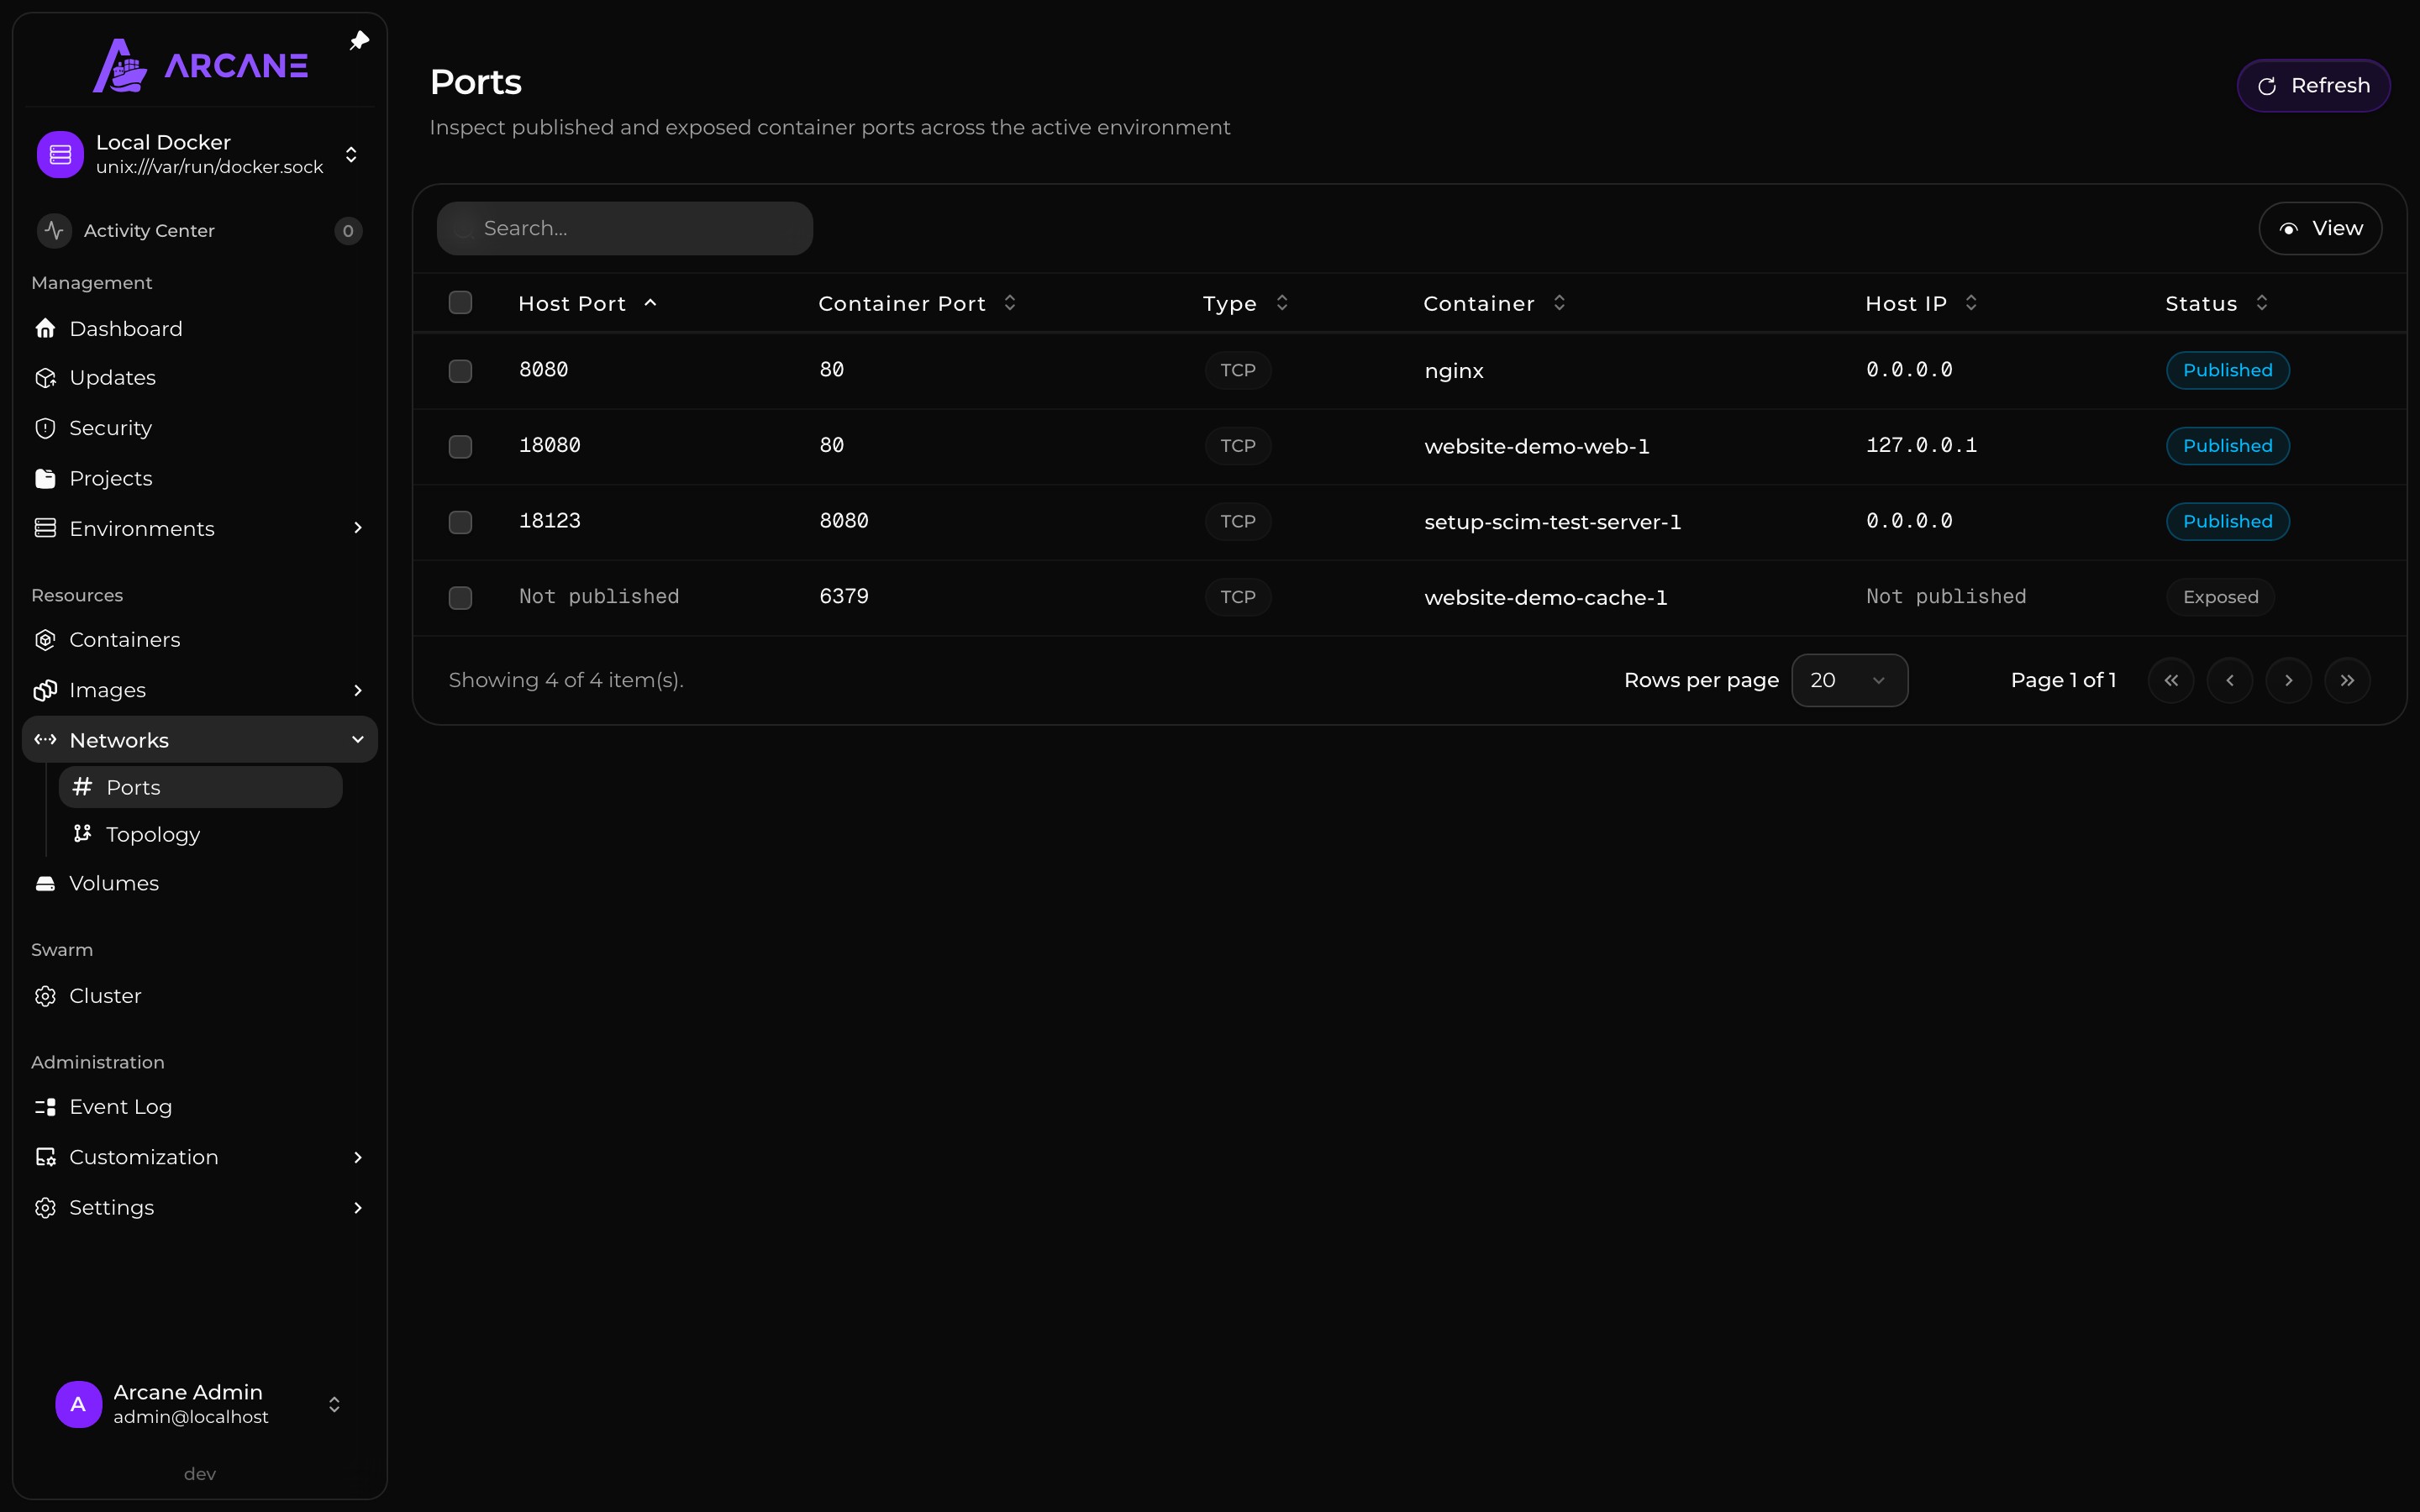Go to the first page arrow
The image size is (2420, 1512).
pyautogui.click(x=2170, y=680)
